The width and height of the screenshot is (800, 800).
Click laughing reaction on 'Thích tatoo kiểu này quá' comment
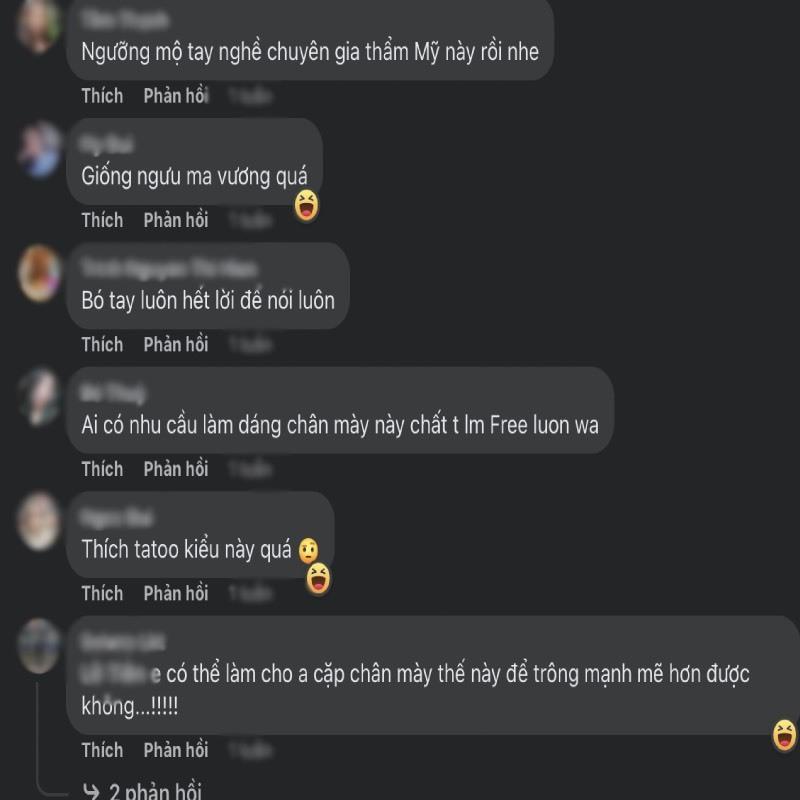click(x=318, y=579)
